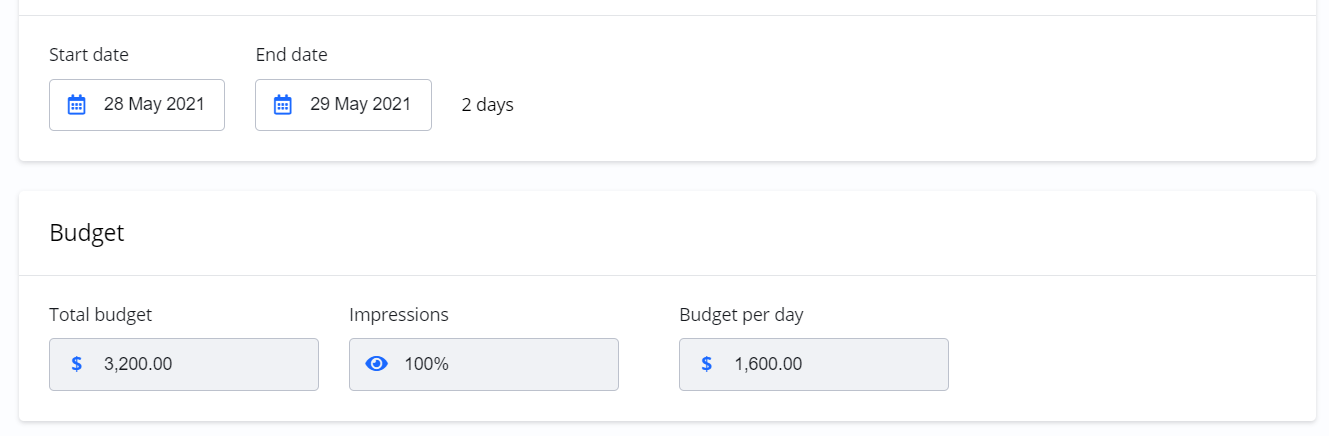Click the "End date" label
Viewport: 1329px width, 436px height.
(x=291, y=55)
